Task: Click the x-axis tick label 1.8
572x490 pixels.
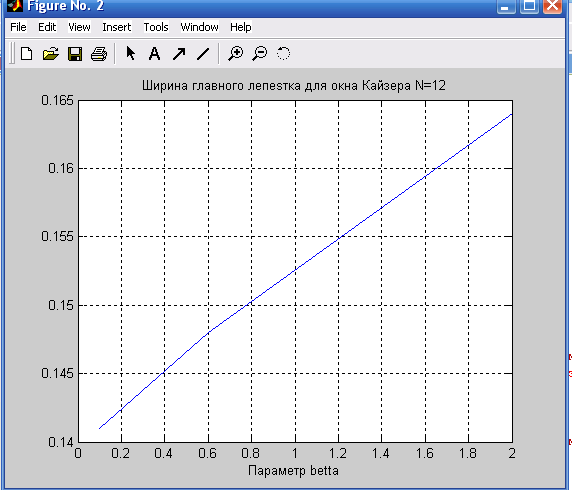Action: coord(468,454)
